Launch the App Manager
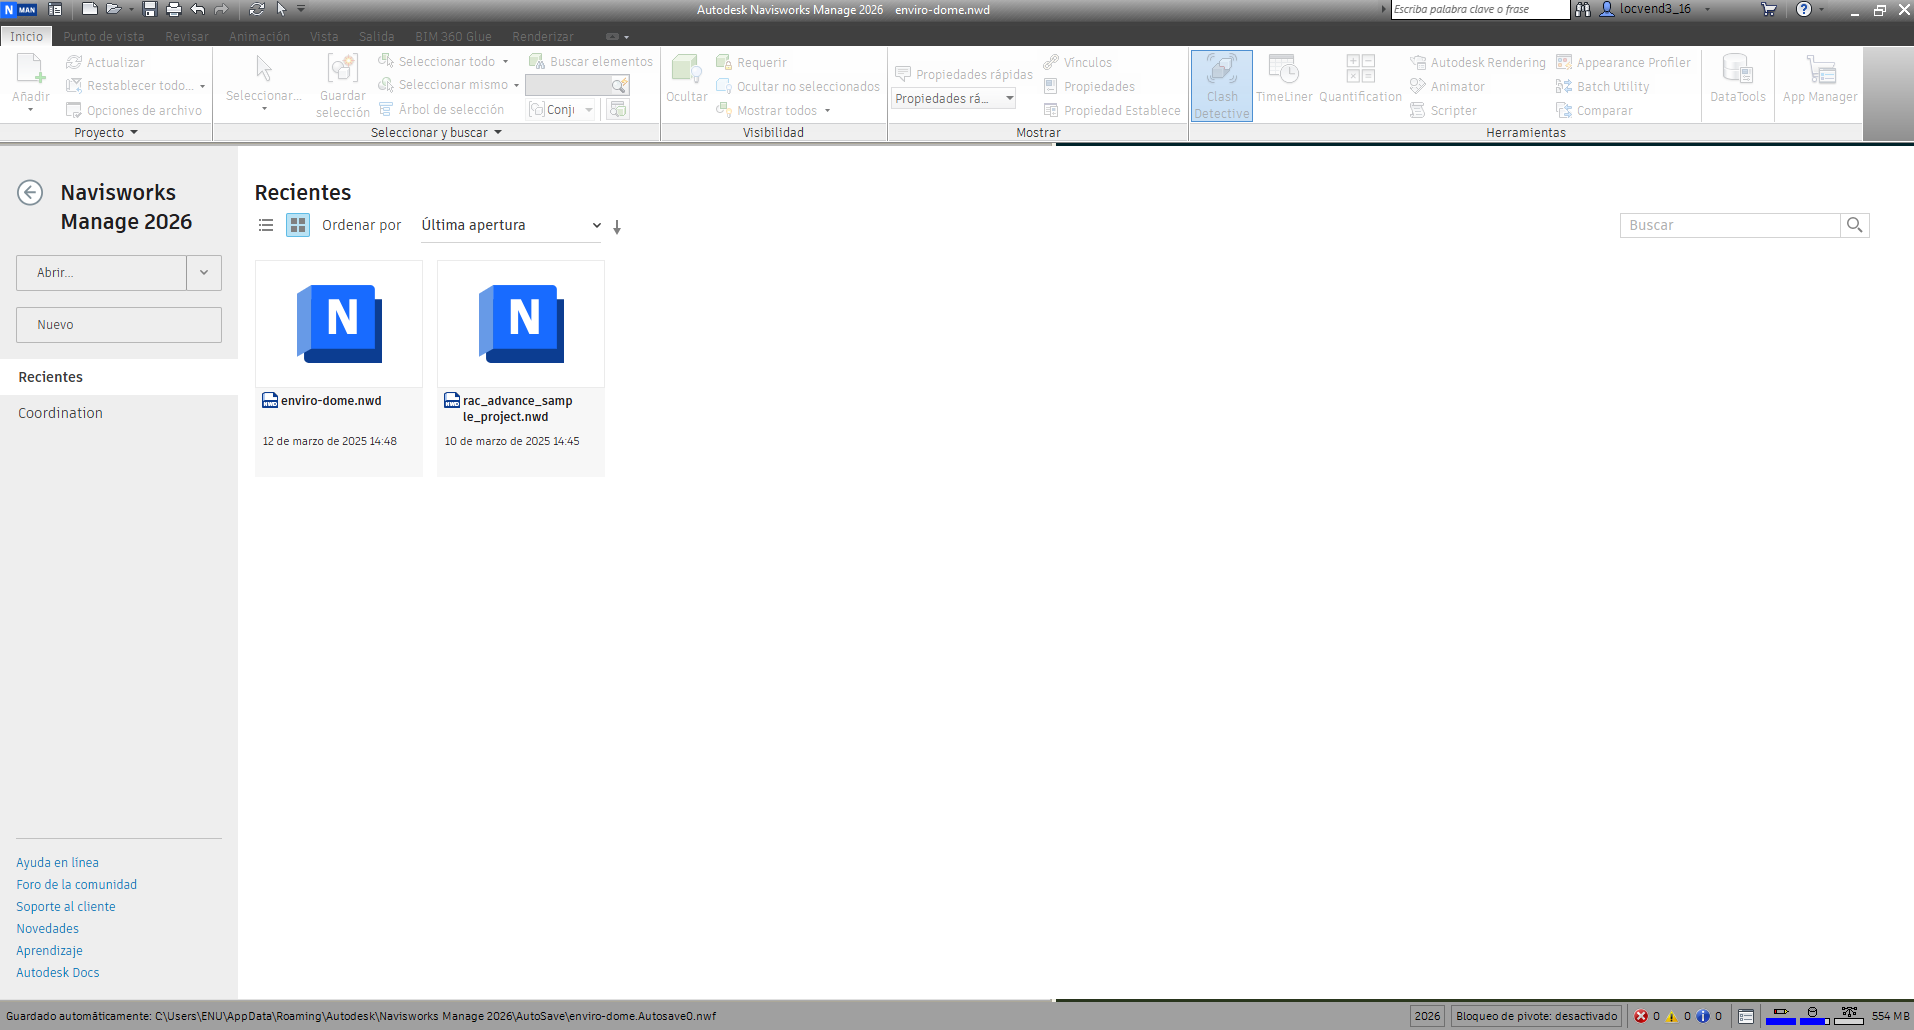This screenshot has width=1914, height=1030. pos(1820,79)
